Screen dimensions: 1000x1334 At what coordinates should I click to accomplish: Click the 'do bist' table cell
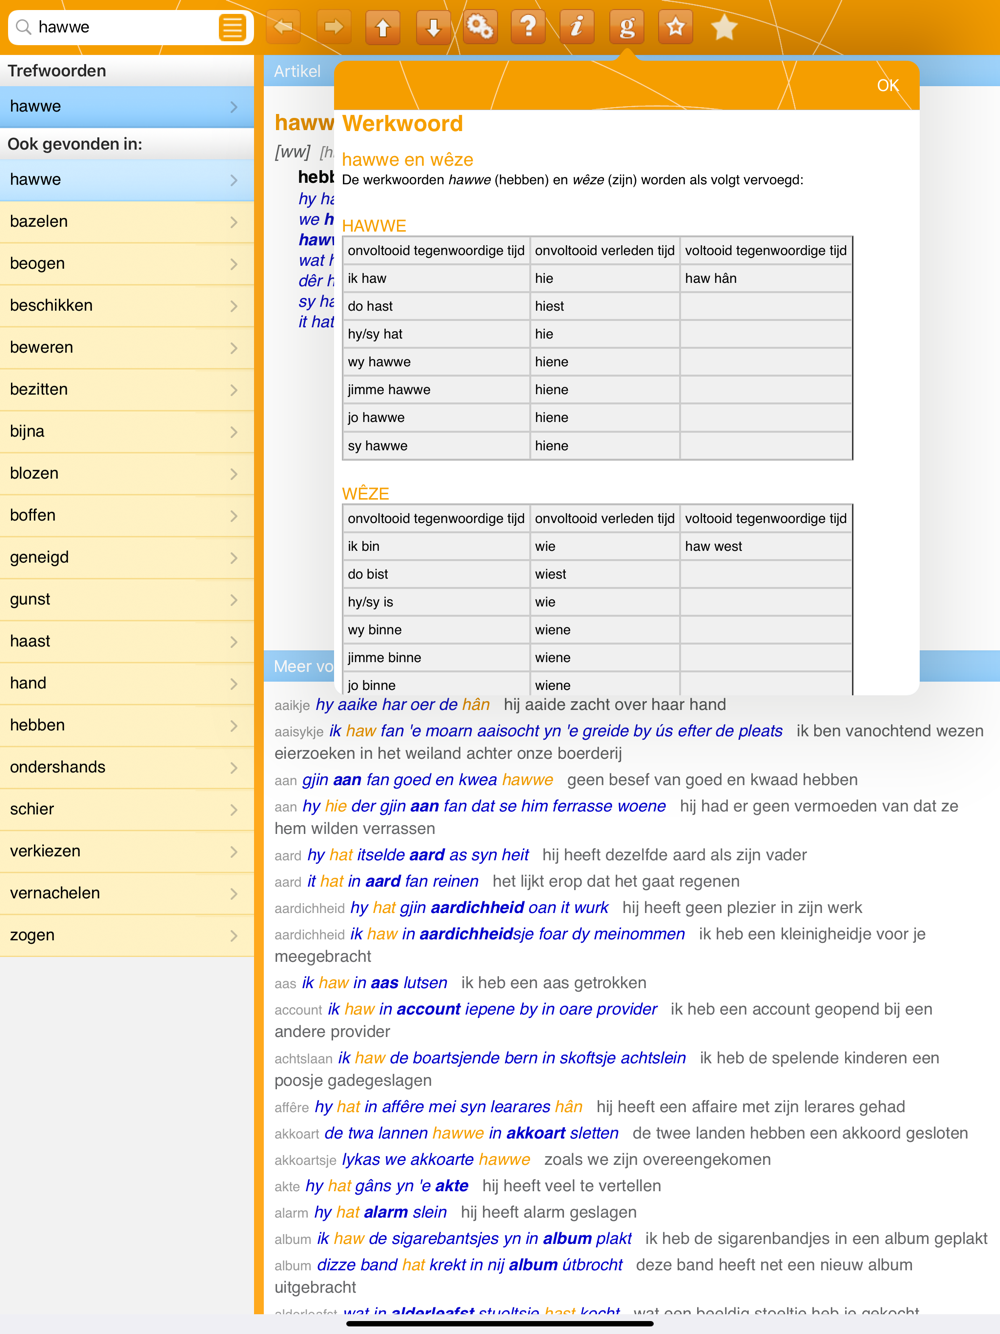point(436,575)
